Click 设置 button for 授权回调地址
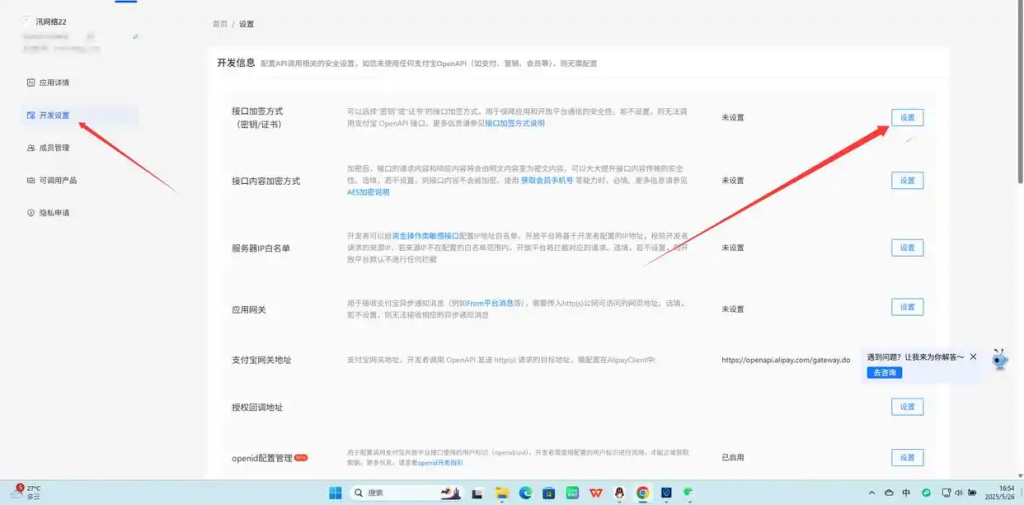The height and width of the screenshot is (505, 1024). 907,407
